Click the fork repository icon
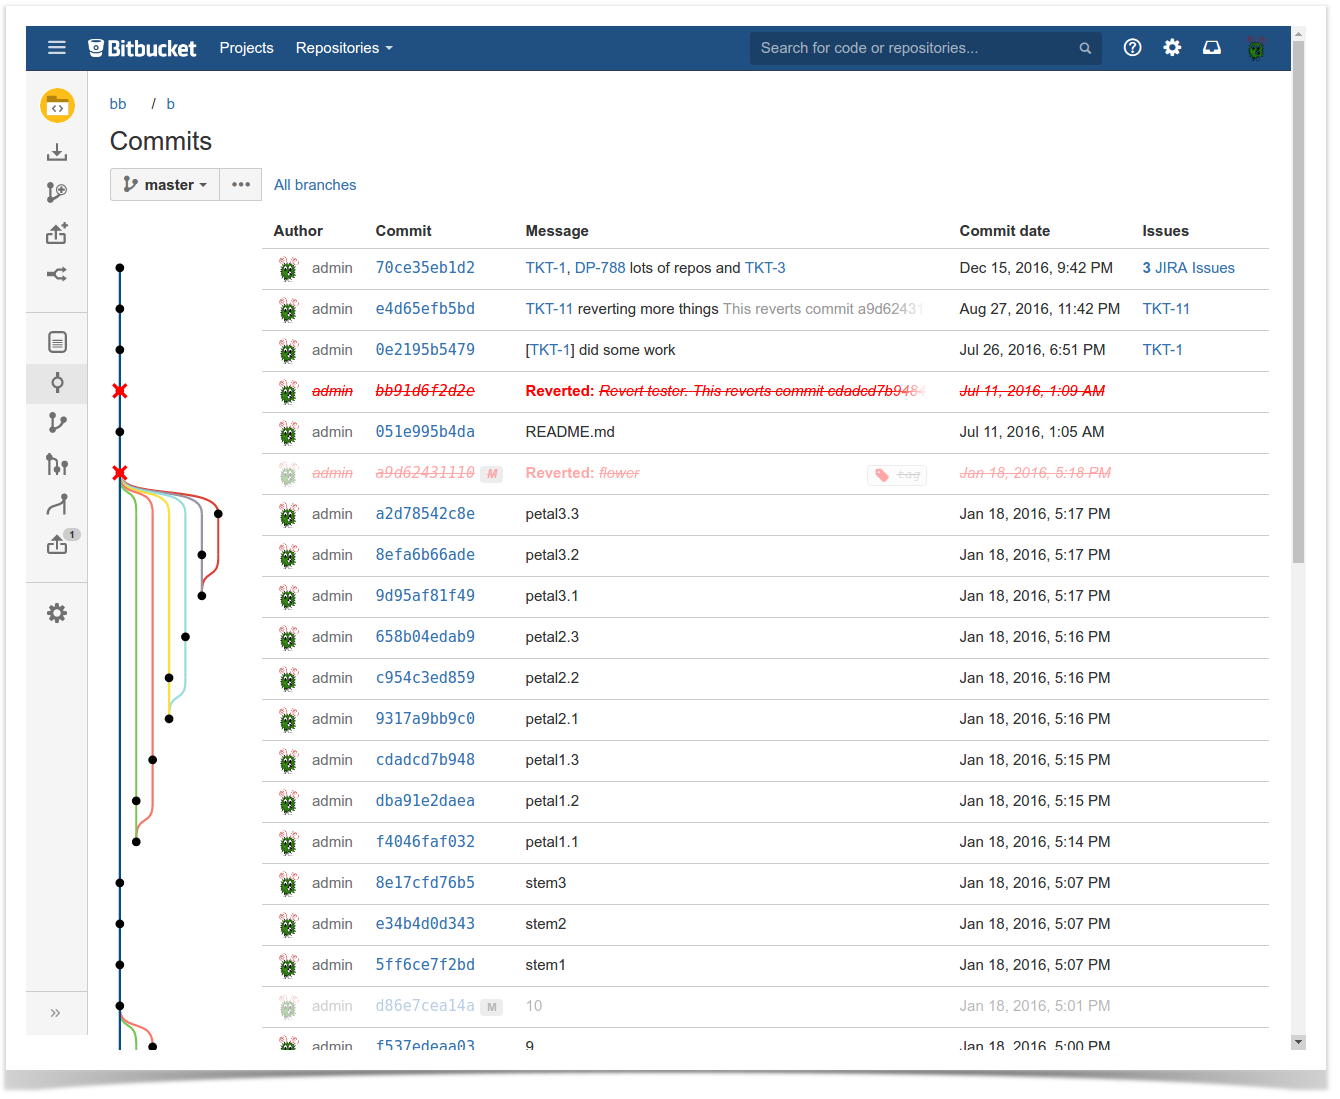The width and height of the screenshot is (1340, 1099). (57, 232)
